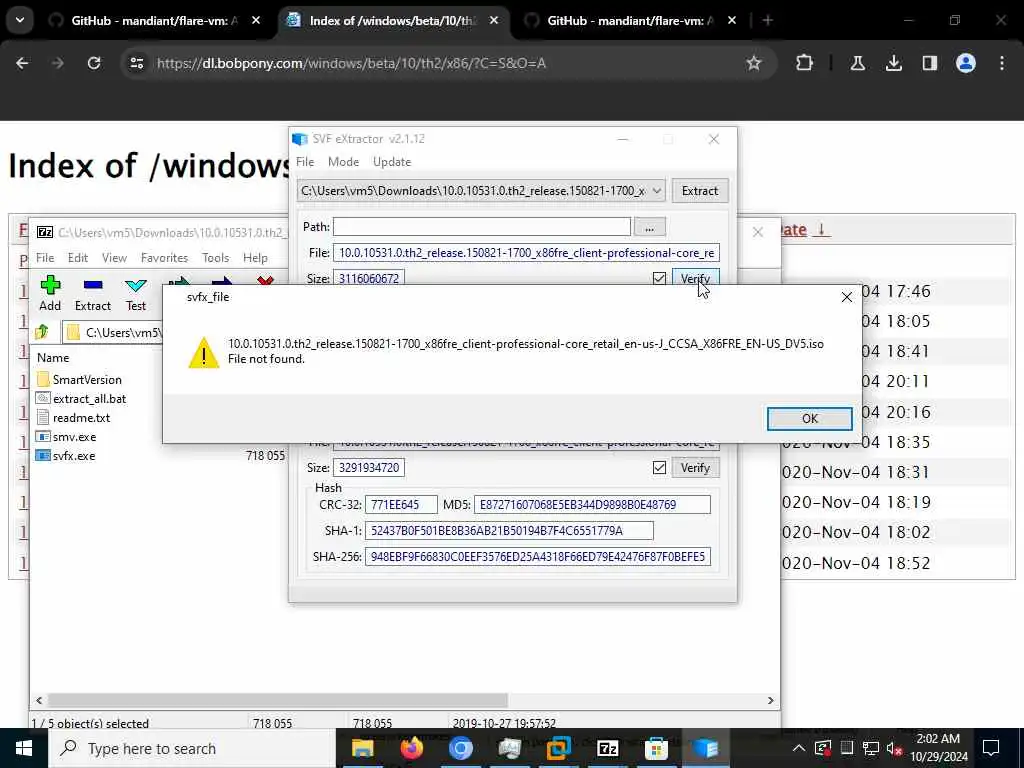Open the View menu in 7-Zip
1024x768 pixels.
(x=114, y=258)
